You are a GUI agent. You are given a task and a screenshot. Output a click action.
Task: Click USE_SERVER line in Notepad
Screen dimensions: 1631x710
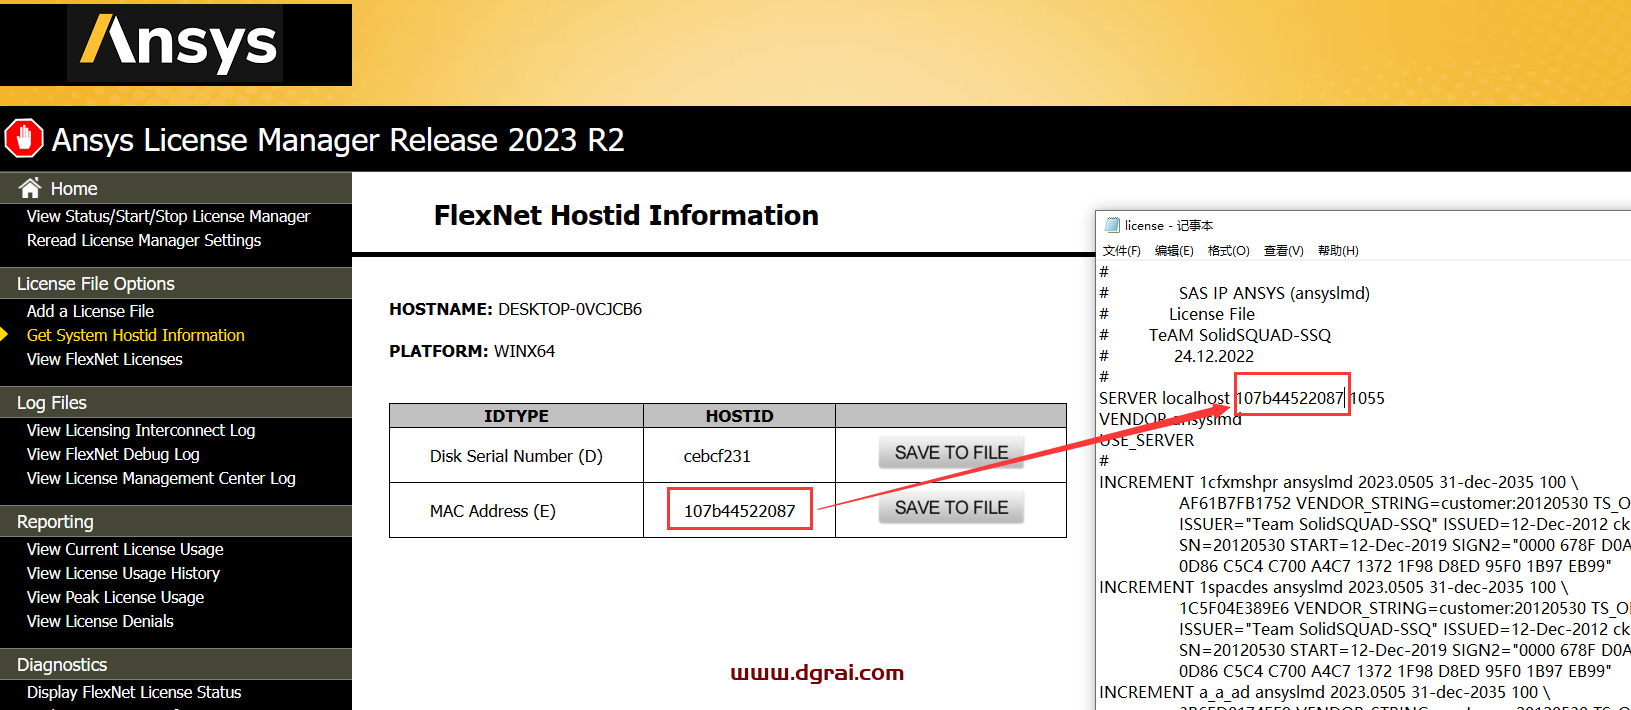[x=1146, y=440]
